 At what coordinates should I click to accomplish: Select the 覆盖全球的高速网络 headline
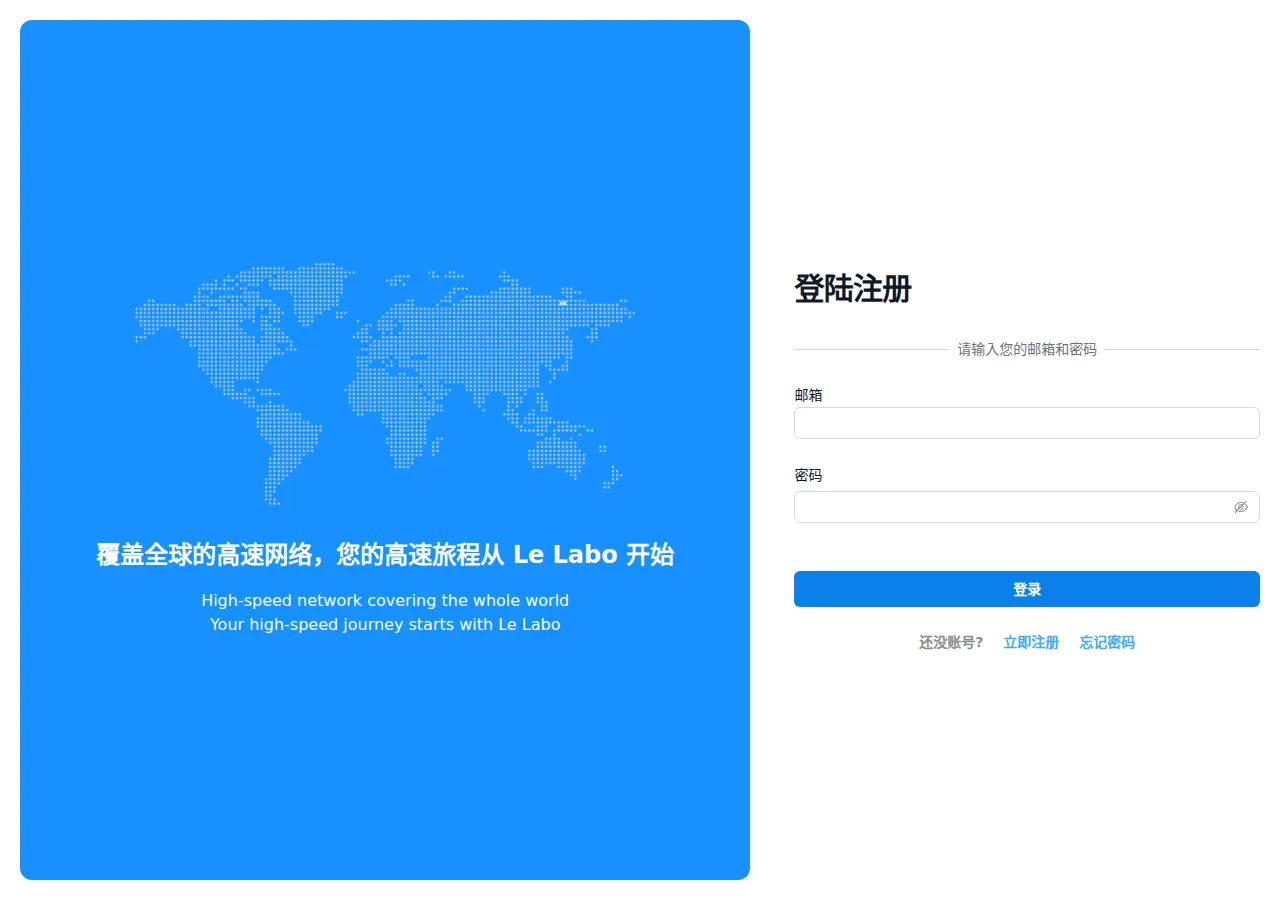point(385,555)
